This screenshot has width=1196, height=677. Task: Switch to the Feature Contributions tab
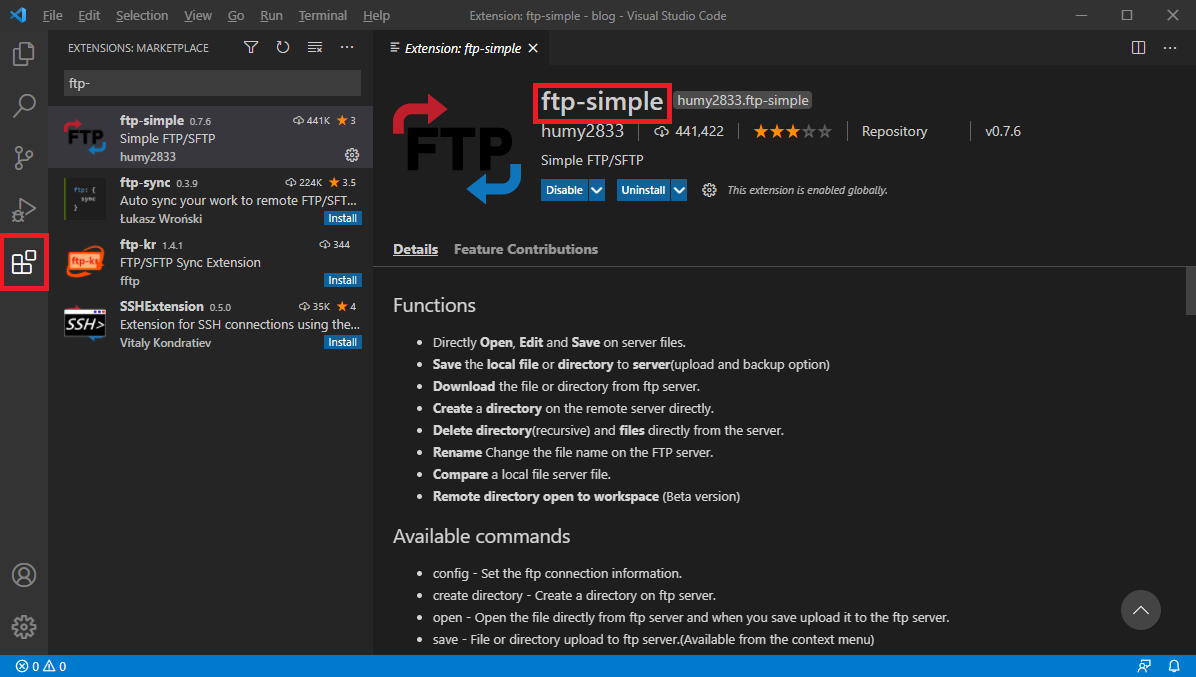click(525, 249)
